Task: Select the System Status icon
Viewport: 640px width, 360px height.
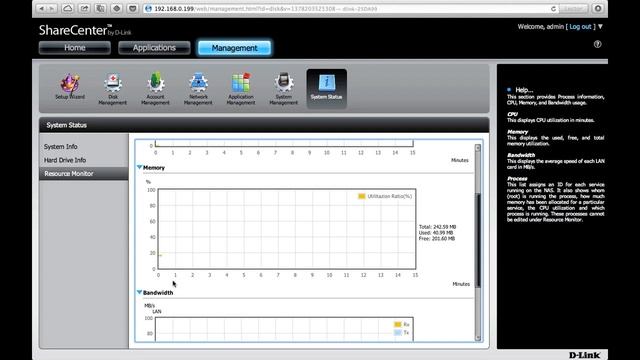Action: point(327,89)
